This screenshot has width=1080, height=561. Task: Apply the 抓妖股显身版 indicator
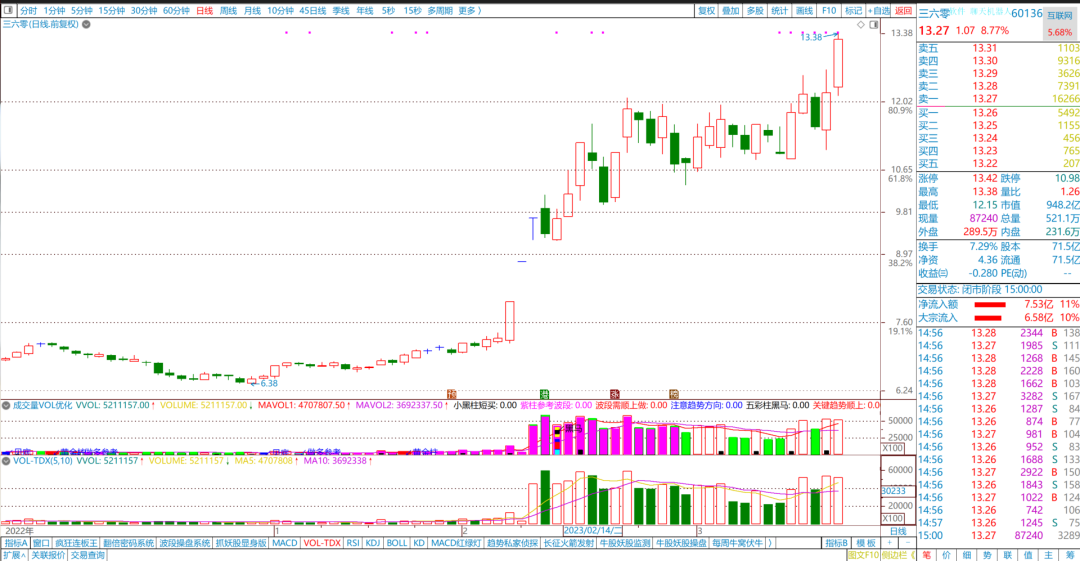click(x=240, y=543)
